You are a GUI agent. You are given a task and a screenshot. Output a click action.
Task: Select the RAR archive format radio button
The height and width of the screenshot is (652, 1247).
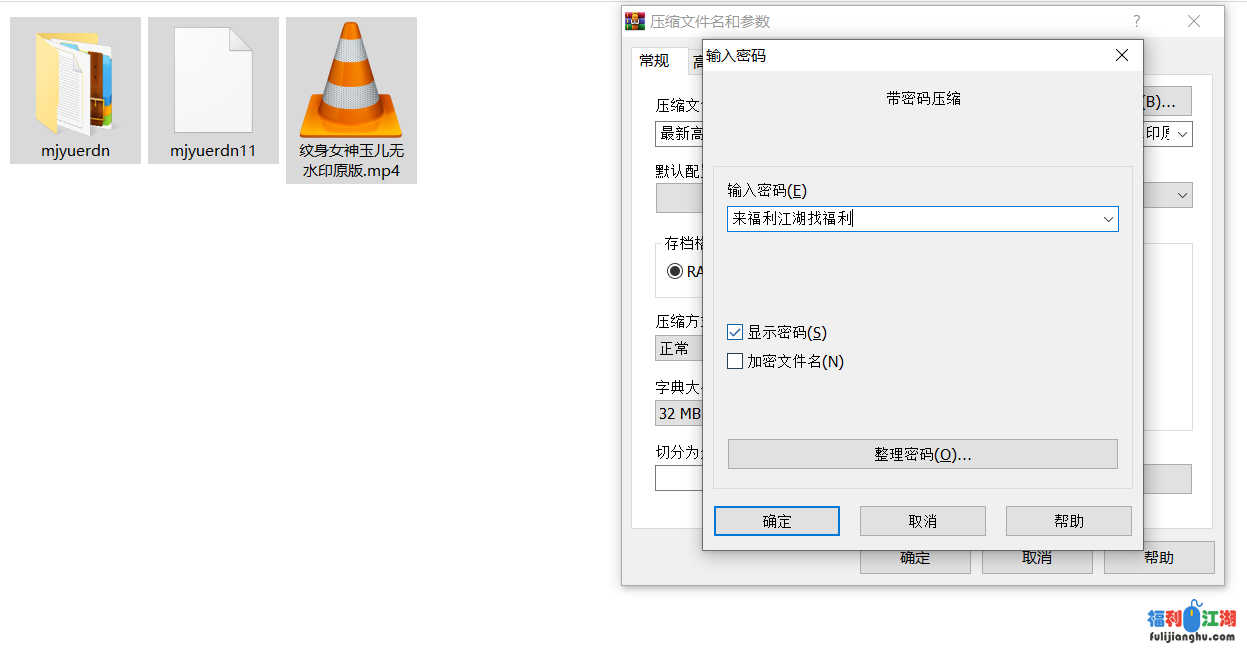point(675,271)
